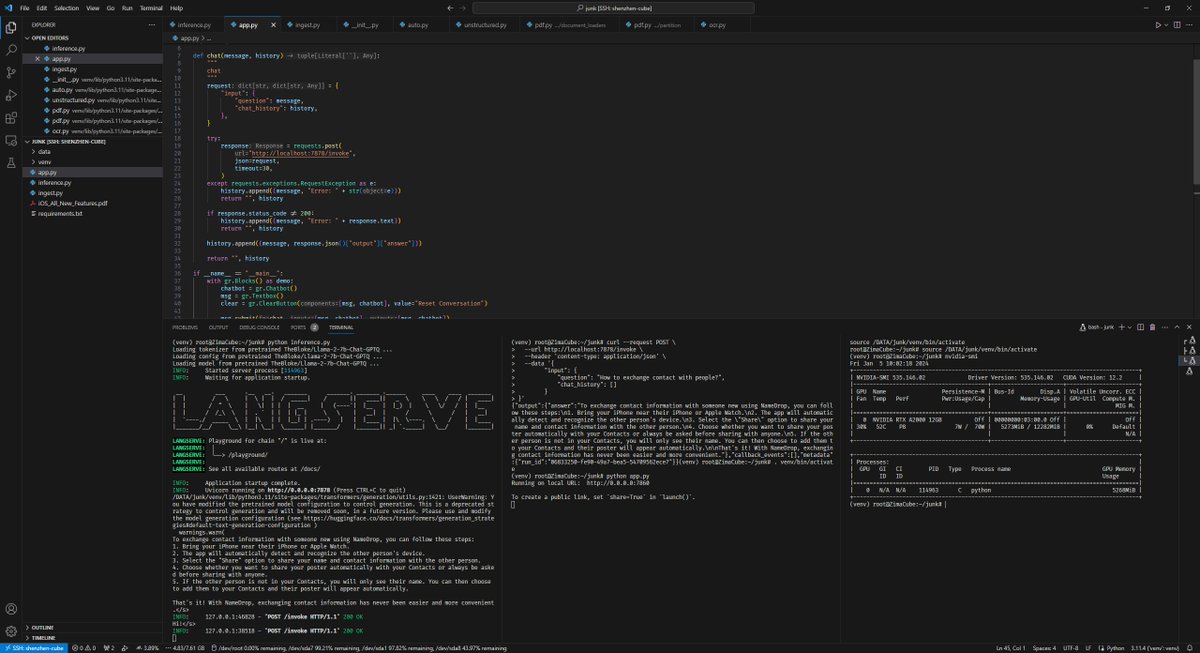Click SSH: shenzhen-cube in the status bar

(38, 647)
